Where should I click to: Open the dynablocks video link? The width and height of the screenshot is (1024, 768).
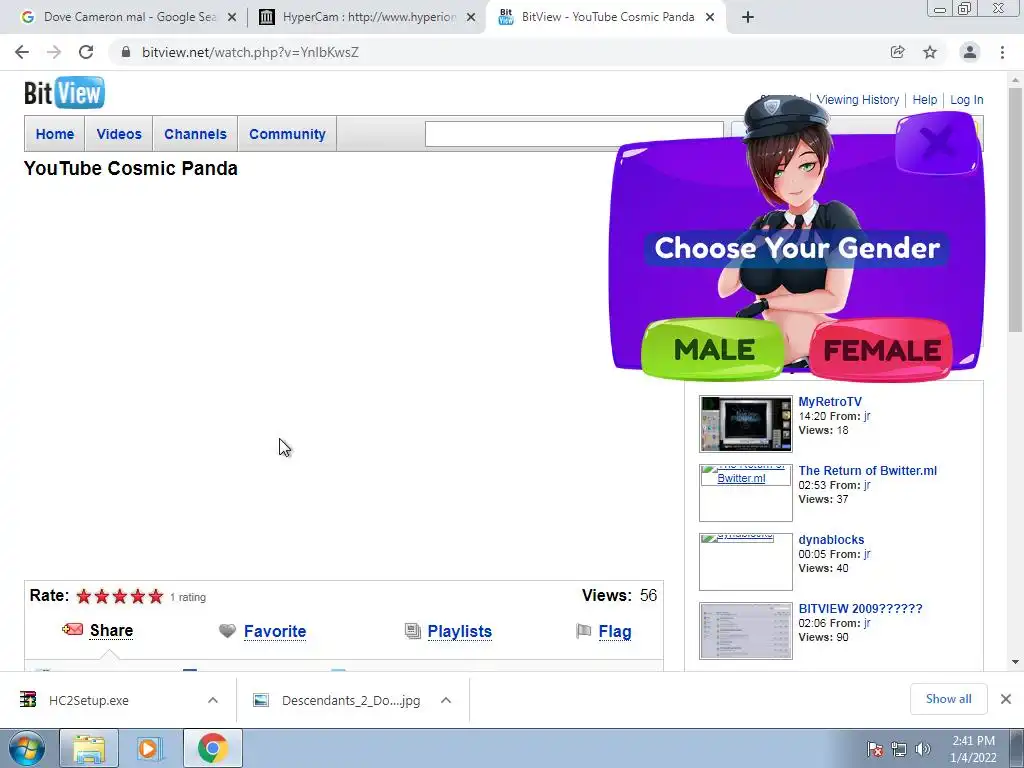[x=831, y=539]
